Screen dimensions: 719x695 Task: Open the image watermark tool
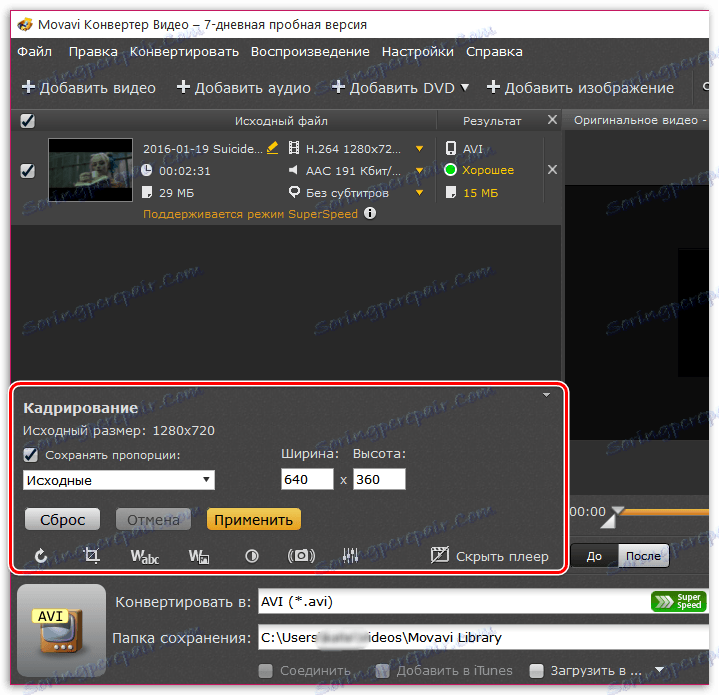pos(199,556)
